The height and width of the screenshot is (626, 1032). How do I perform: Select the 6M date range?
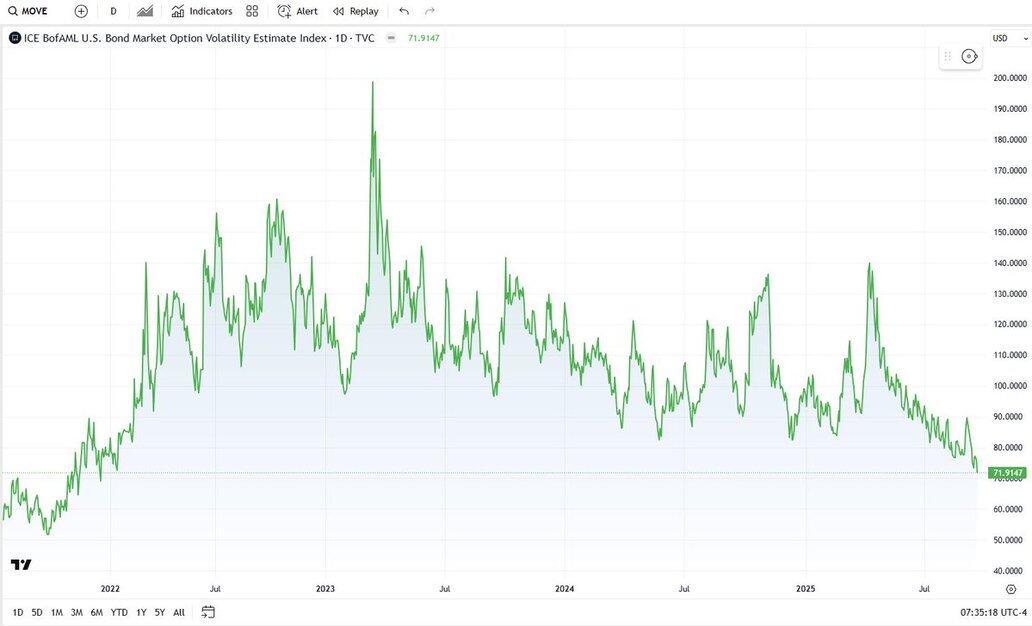coord(97,612)
